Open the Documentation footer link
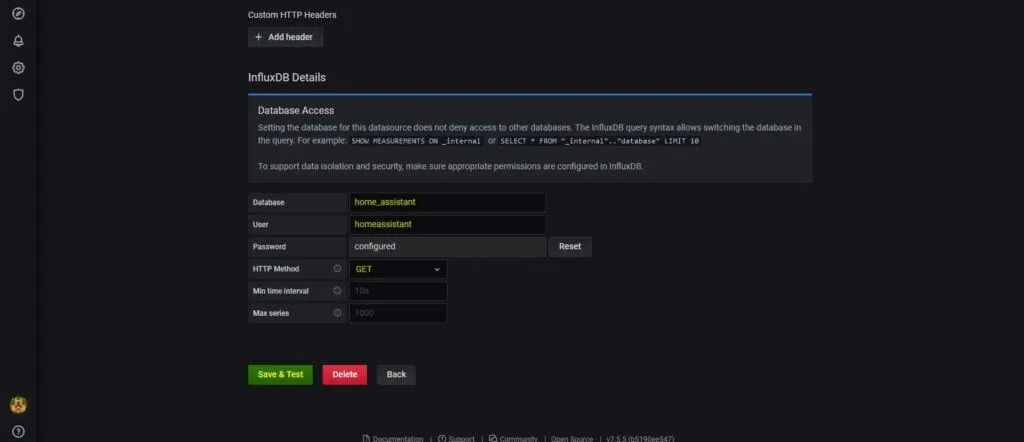Screen dimensions: 1024x442 click(392, 439)
